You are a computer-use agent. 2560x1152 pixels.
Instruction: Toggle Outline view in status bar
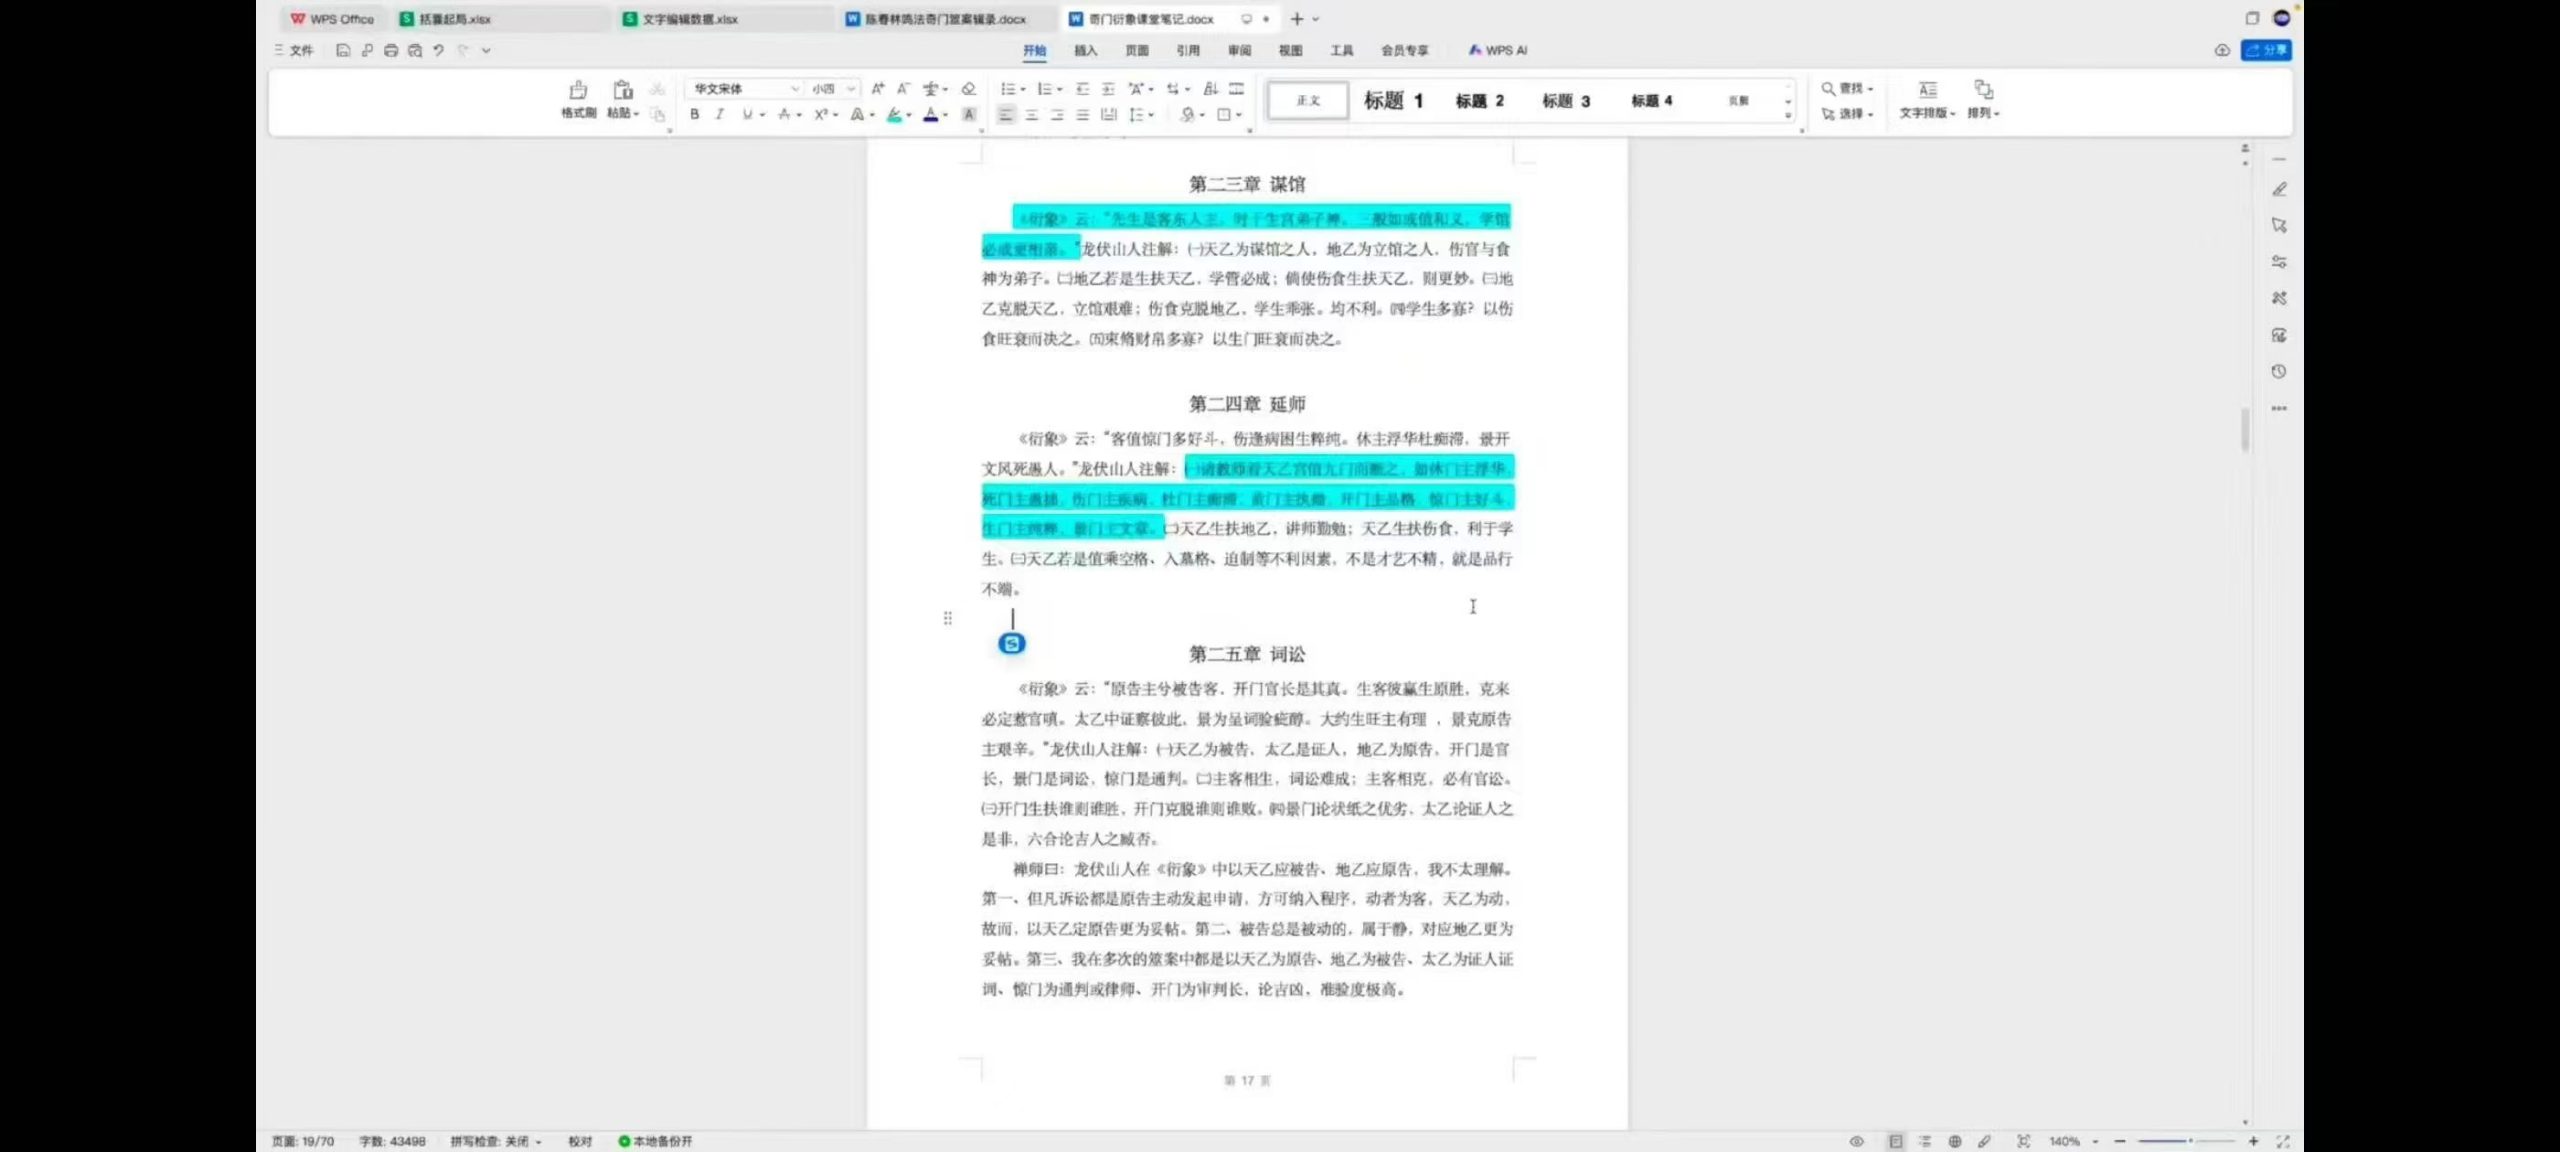pos(1925,1141)
